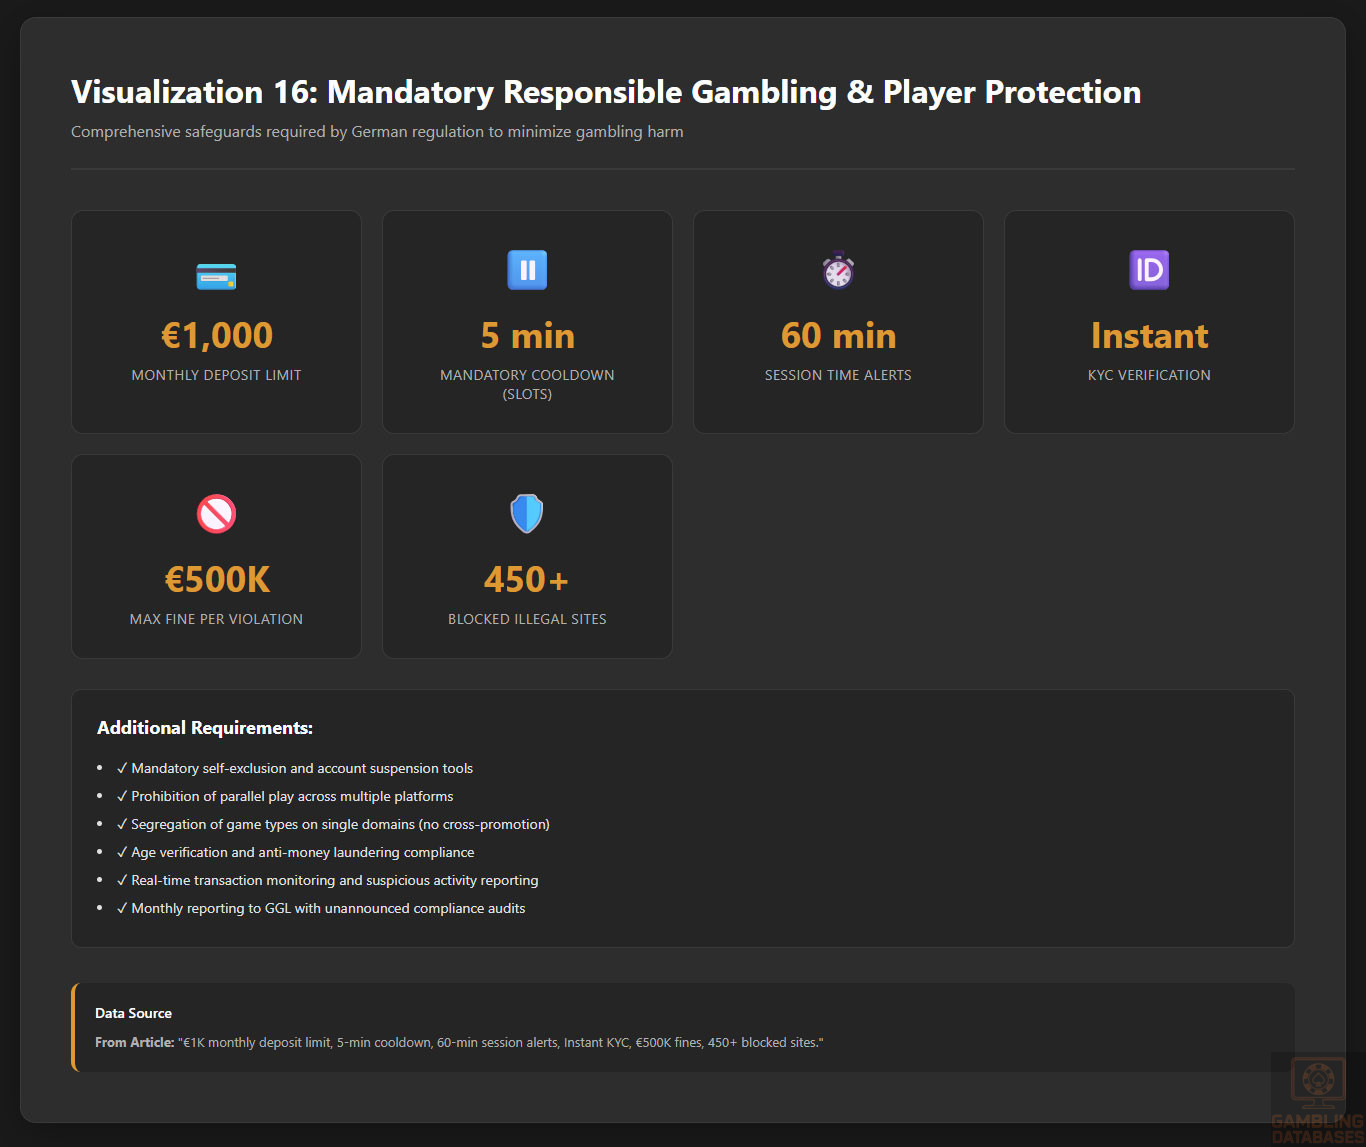Click the red prohibited sign icon

point(216,514)
